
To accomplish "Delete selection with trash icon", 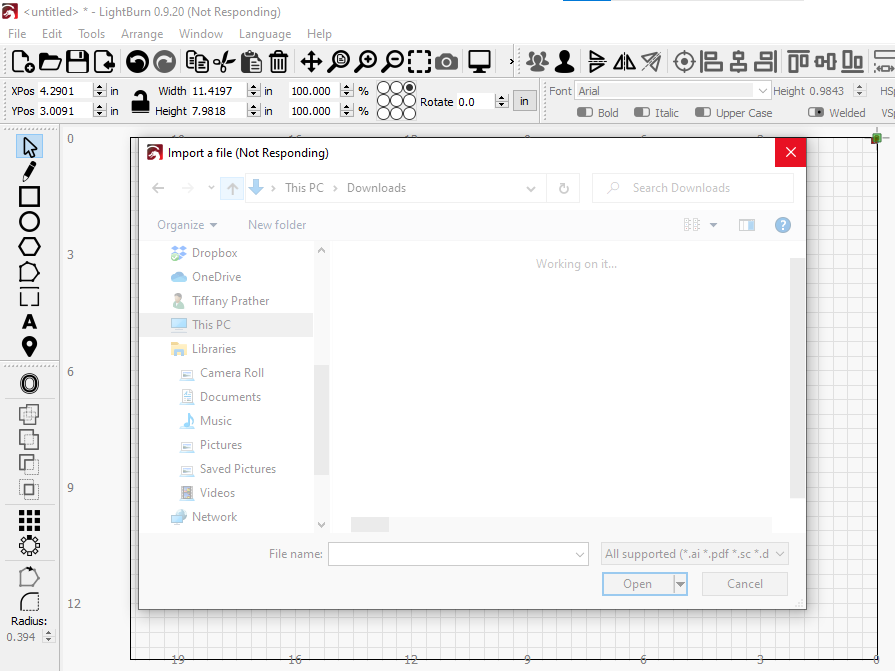I will [279, 61].
